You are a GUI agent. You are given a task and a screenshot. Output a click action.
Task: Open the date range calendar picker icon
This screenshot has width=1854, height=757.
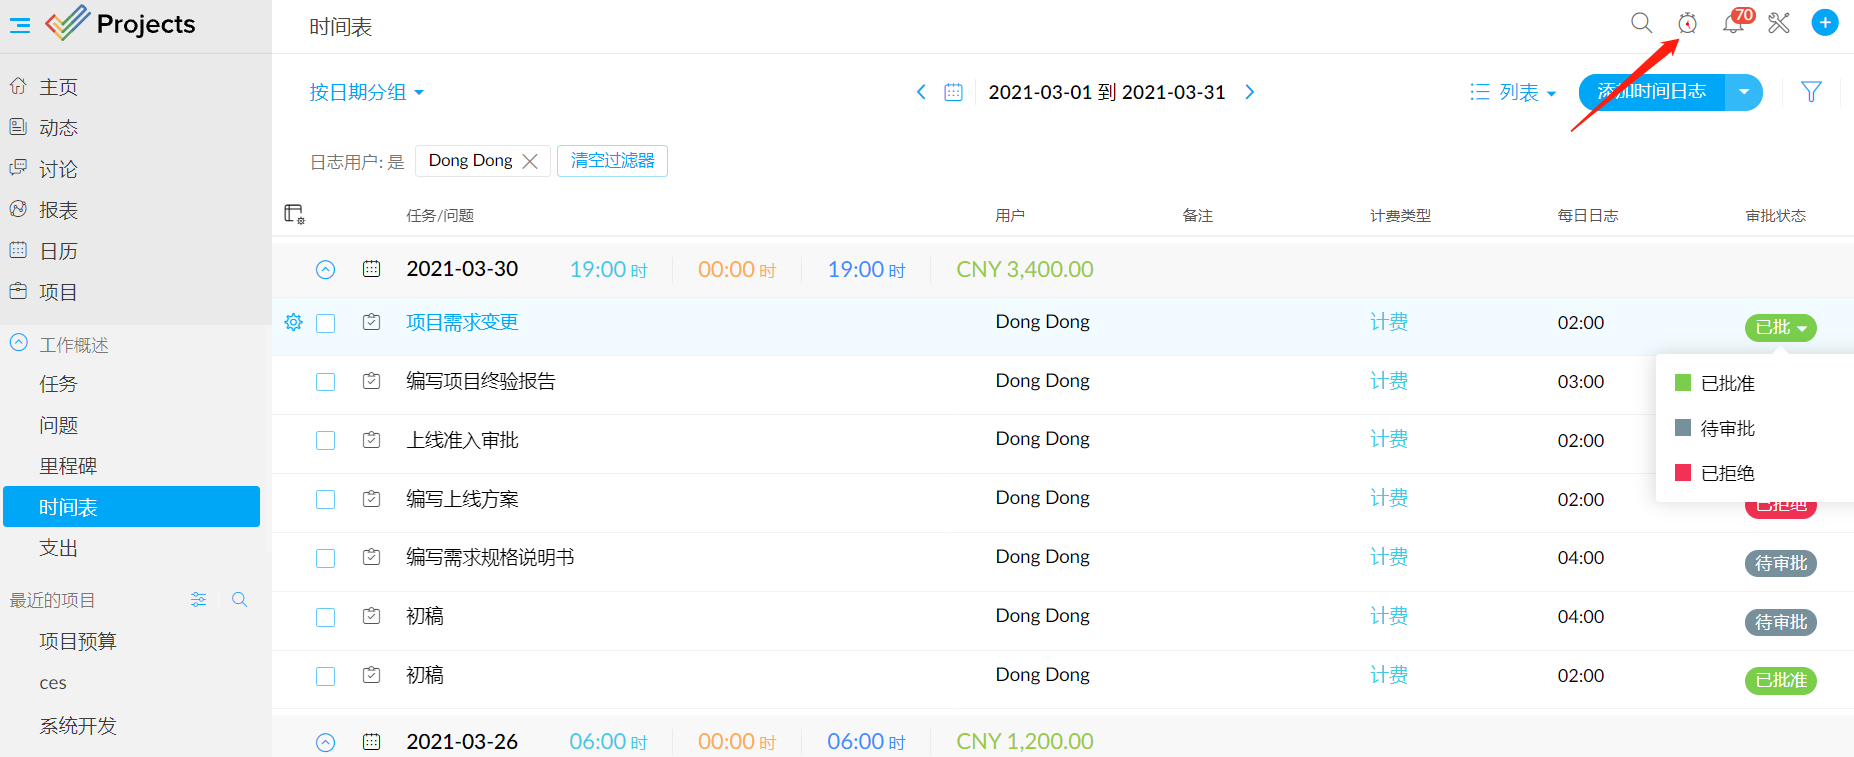[953, 92]
